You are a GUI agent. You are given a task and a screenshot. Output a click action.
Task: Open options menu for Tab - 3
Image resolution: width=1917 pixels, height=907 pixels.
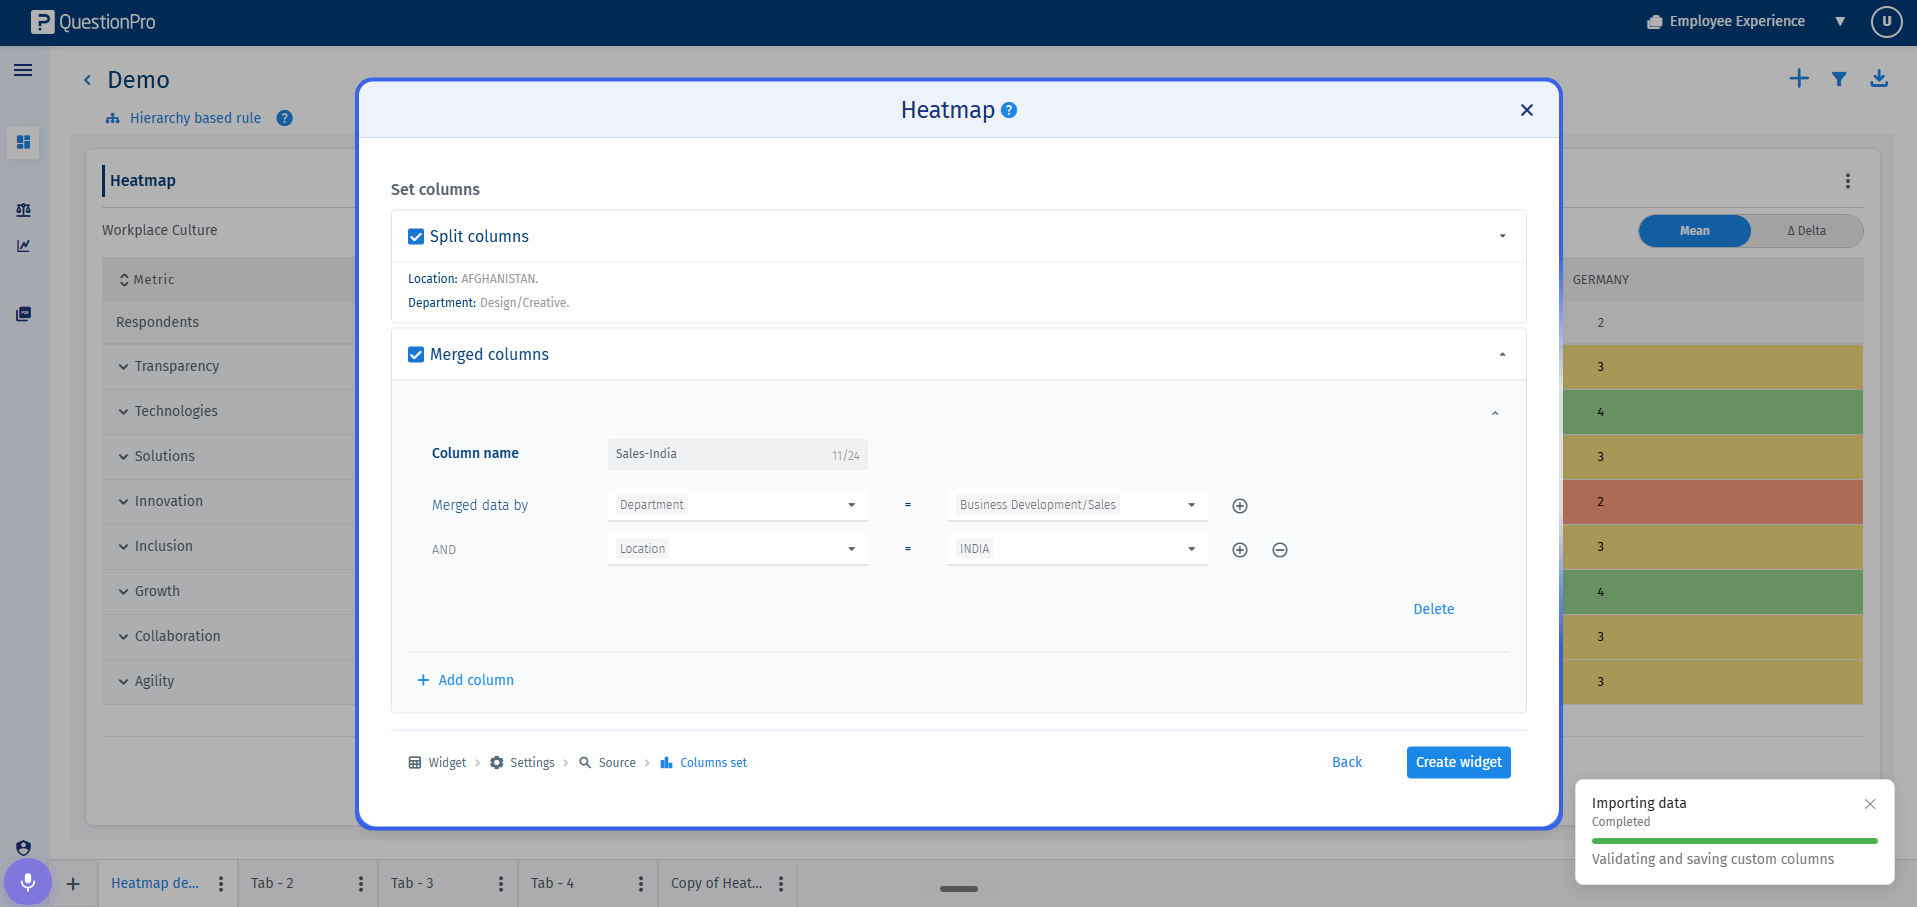tap(501, 884)
